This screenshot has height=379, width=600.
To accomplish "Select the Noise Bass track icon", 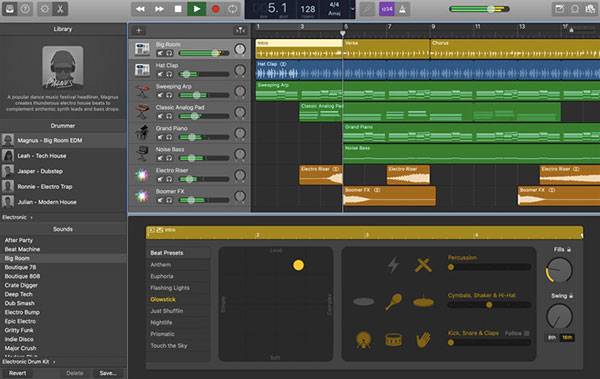I will tap(142, 154).
